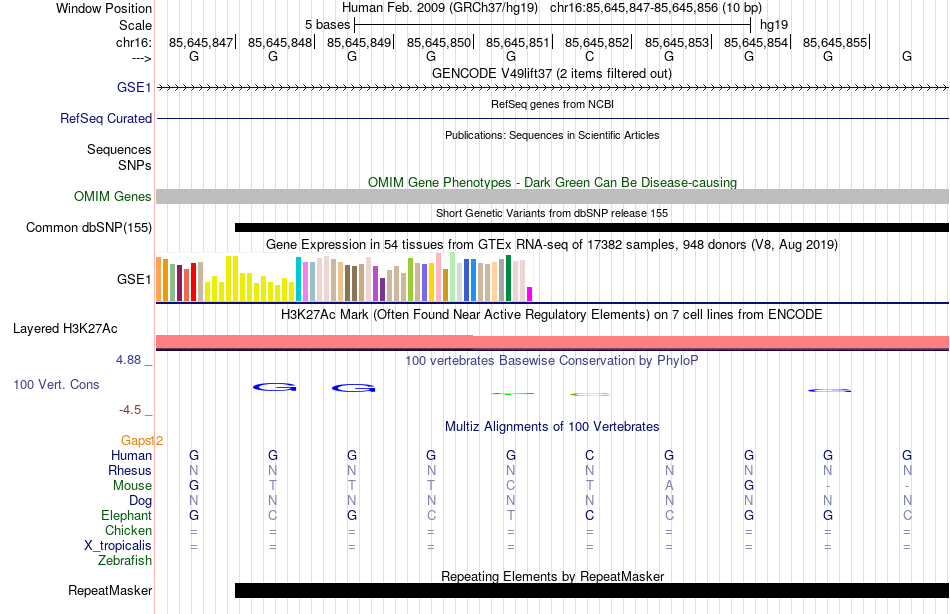Click Multiz Alignments of 100 Vertebrates title
This screenshot has width=950, height=614.
tap(552, 427)
